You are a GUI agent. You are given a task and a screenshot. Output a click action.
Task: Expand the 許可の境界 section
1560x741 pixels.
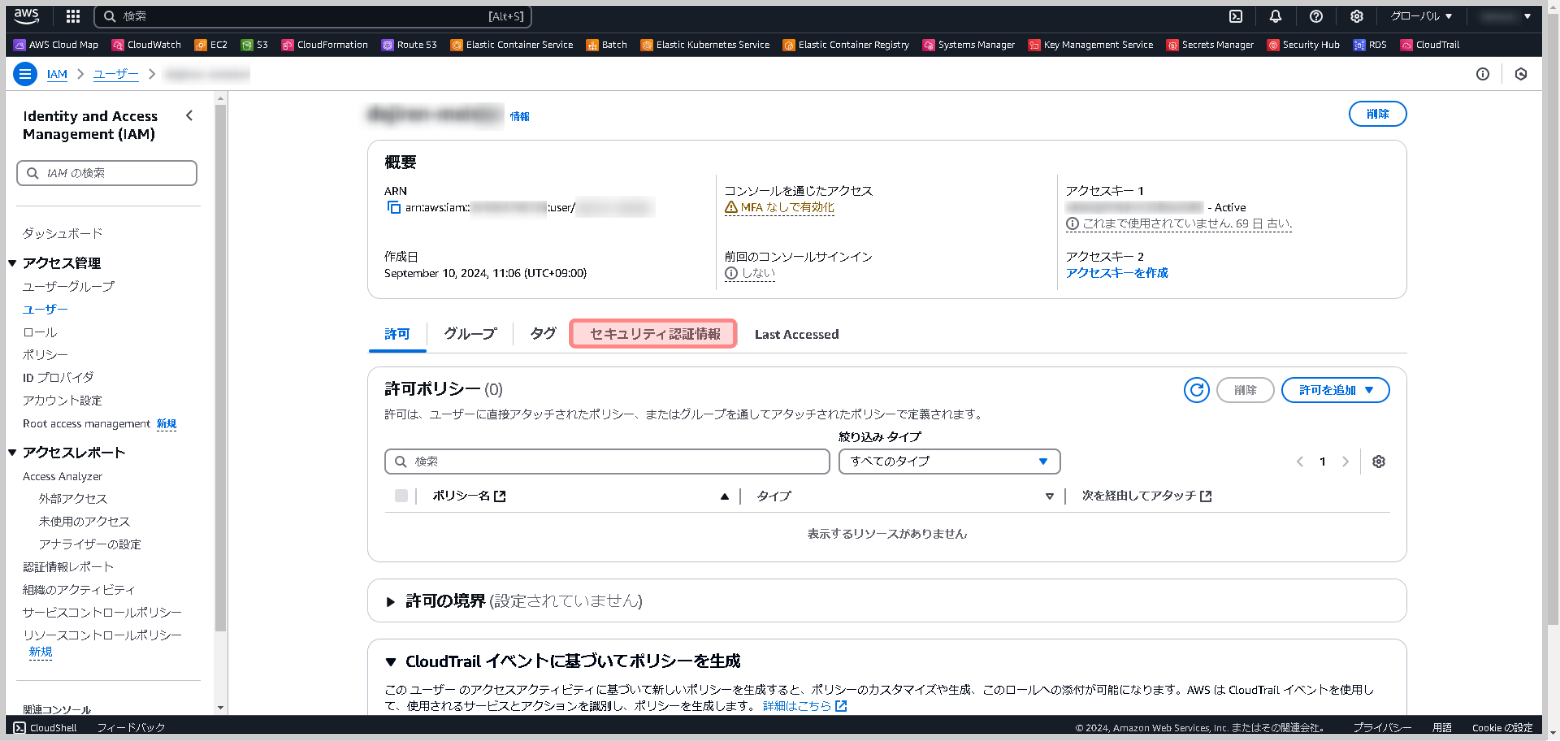pyautogui.click(x=391, y=601)
